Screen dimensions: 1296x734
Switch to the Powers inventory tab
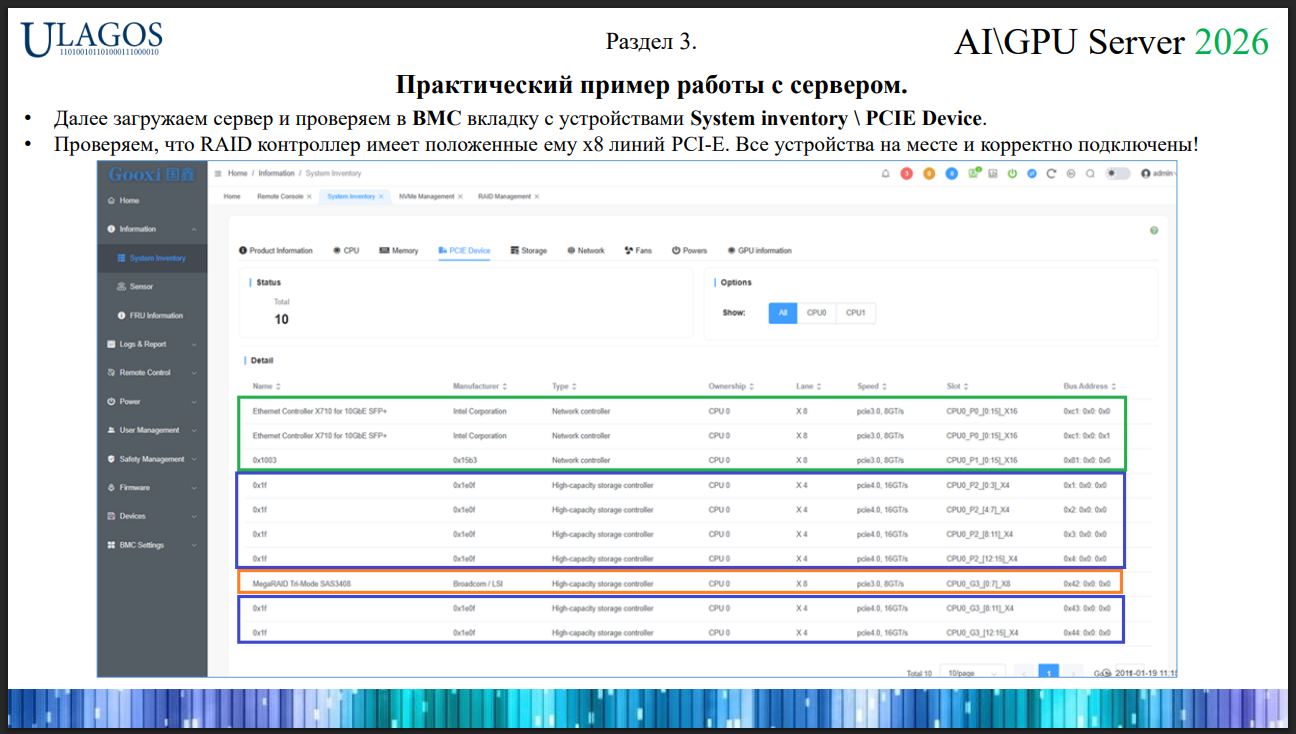click(689, 250)
